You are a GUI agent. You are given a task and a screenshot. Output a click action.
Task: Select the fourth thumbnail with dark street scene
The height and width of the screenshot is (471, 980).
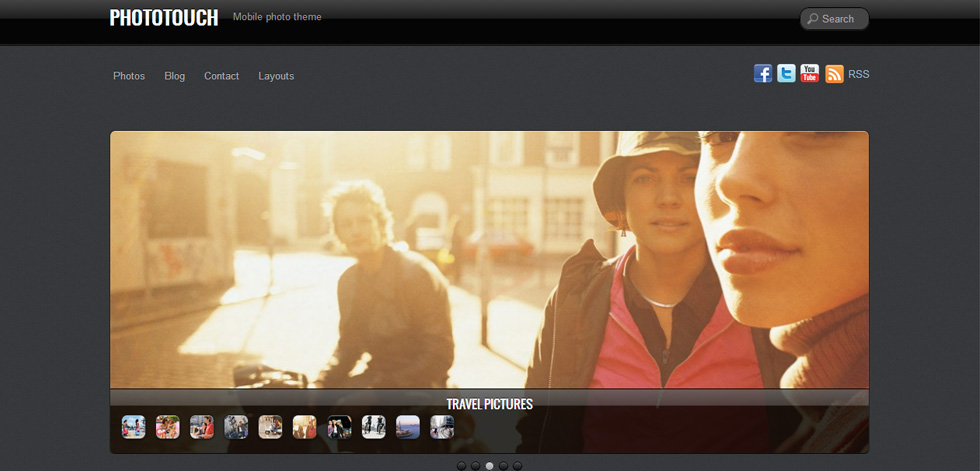click(236, 427)
